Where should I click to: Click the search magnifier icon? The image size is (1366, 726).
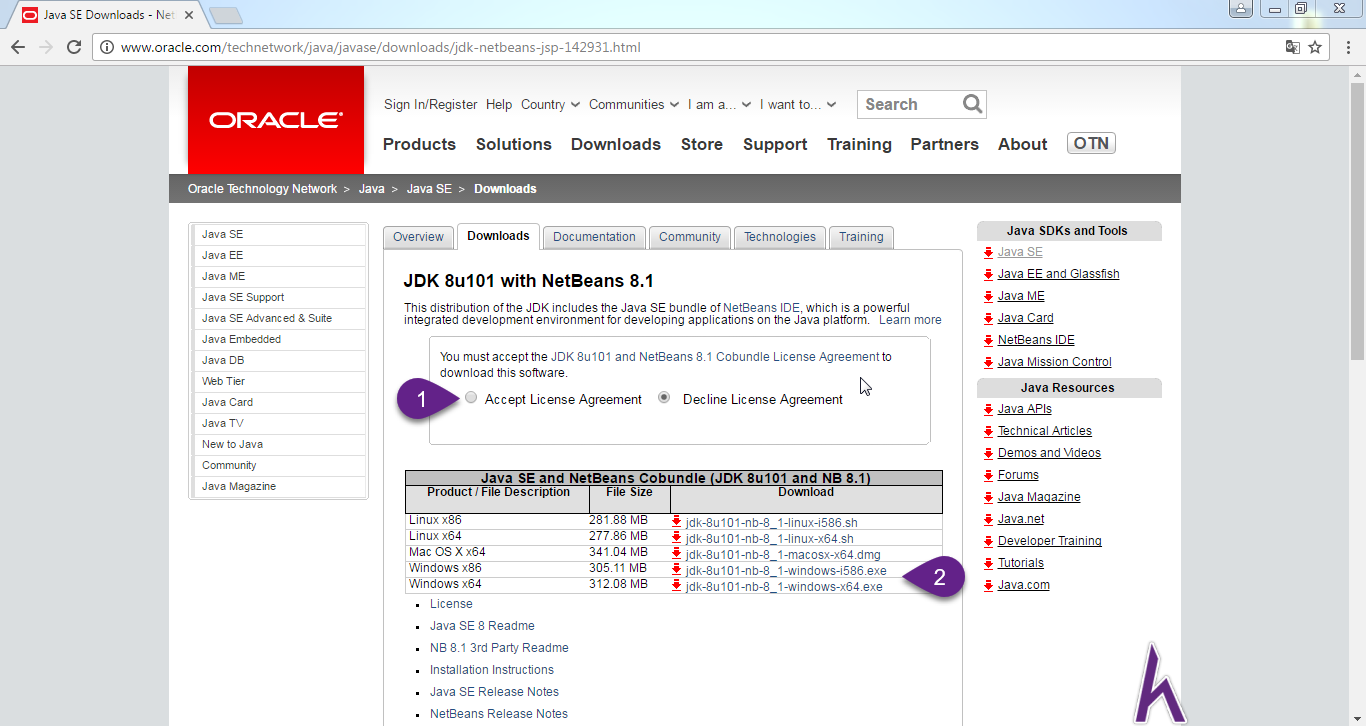coord(972,104)
